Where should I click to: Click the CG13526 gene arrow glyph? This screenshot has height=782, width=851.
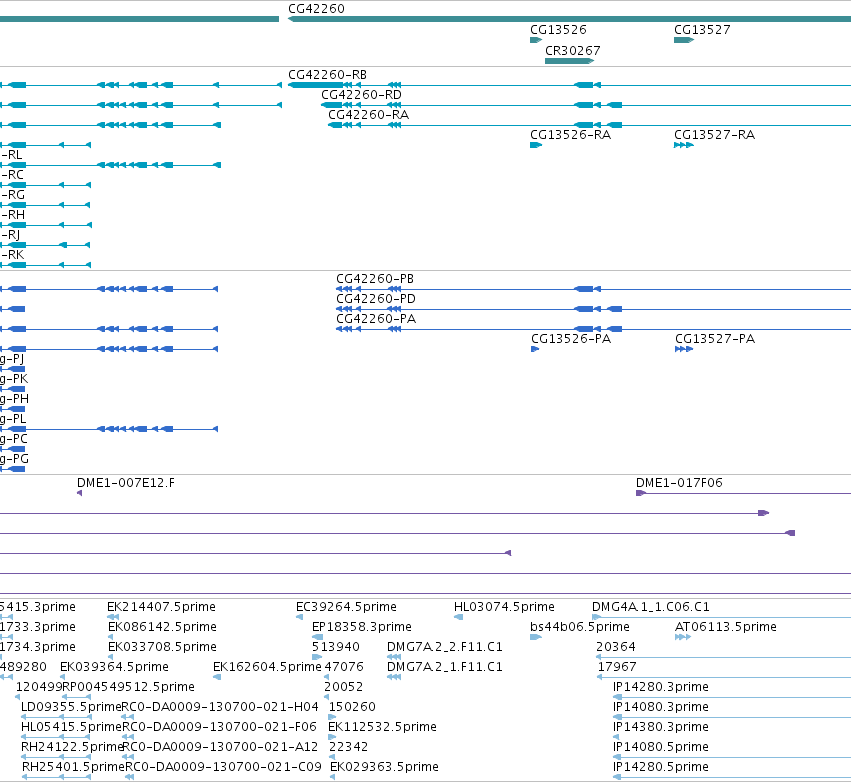(536, 40)
